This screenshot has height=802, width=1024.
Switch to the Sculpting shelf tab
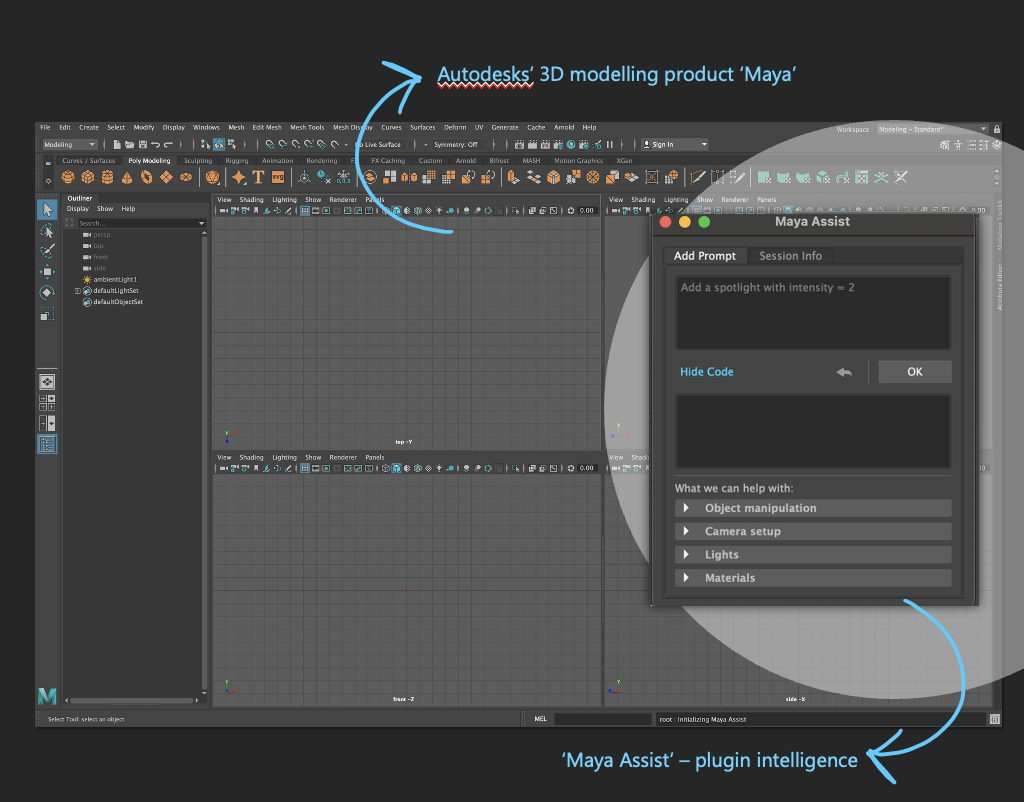198,161
